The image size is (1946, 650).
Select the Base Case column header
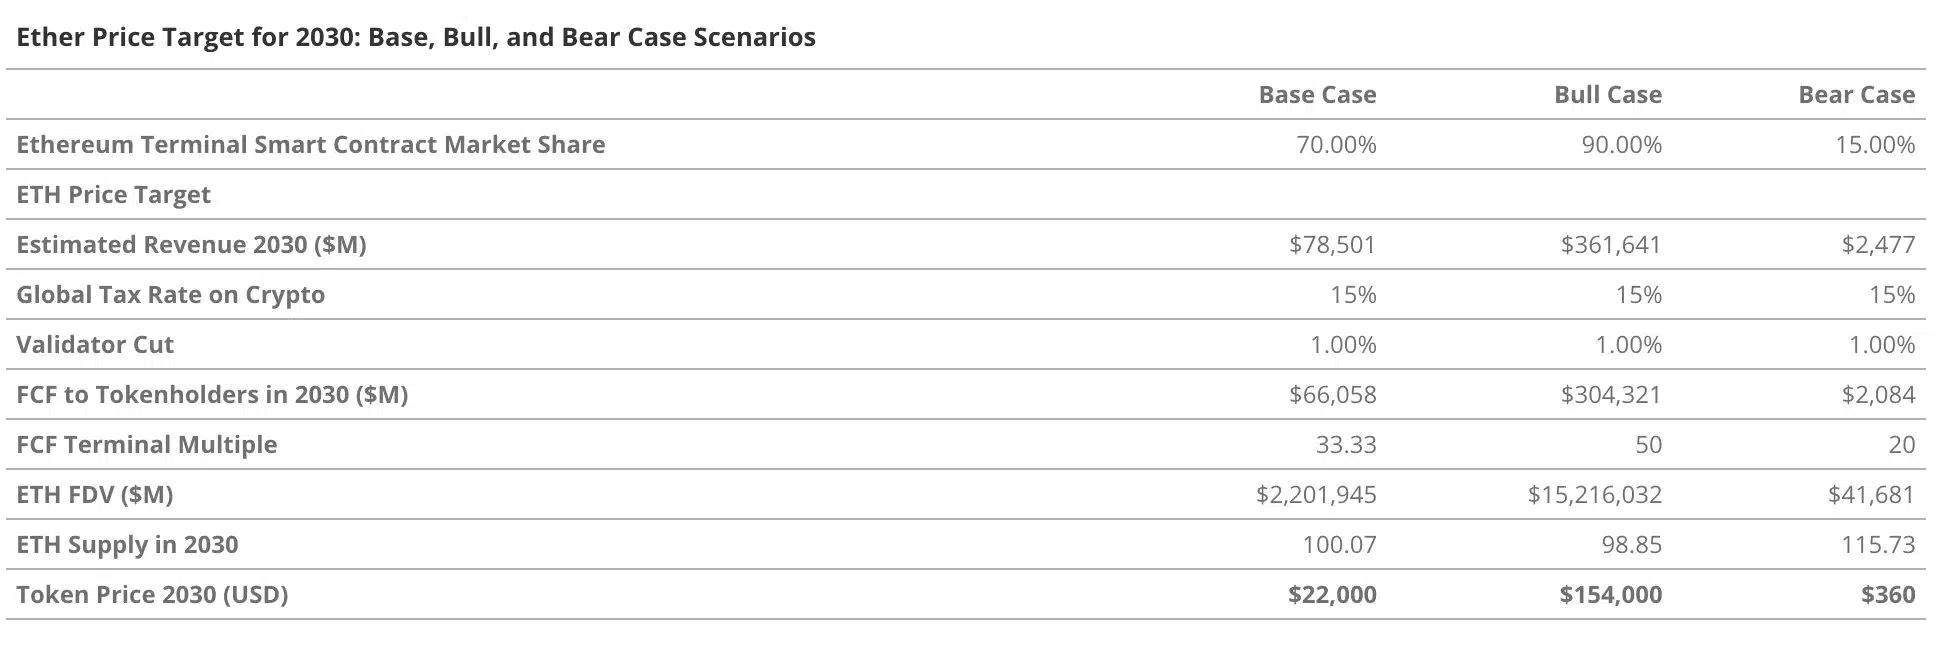click(1317, 95)
